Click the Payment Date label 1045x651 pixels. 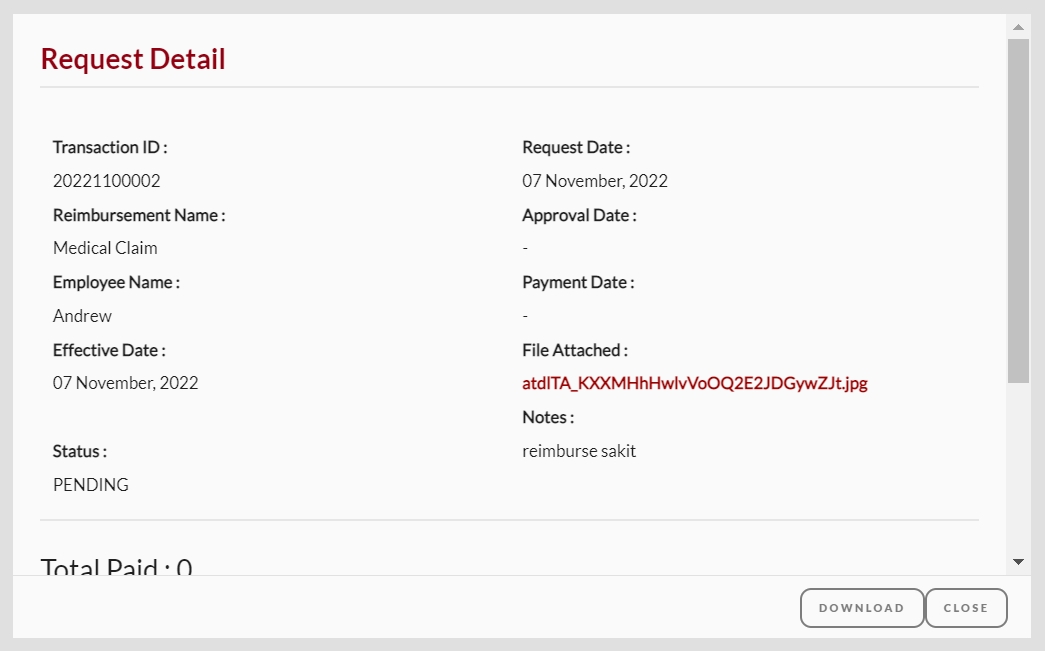(578, 283)
